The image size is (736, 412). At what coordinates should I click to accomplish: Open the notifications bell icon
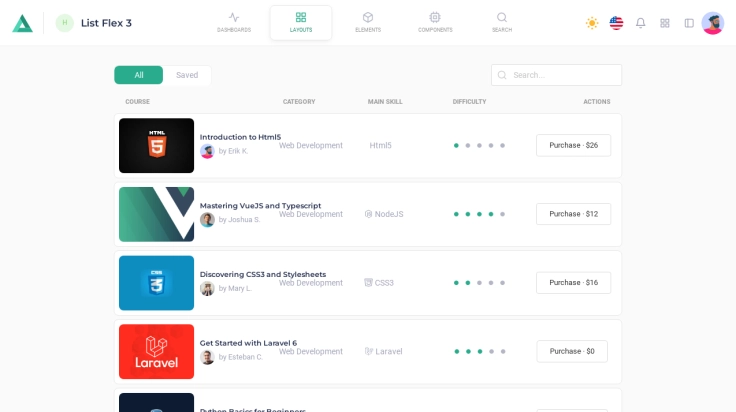[x=641, y=23]
